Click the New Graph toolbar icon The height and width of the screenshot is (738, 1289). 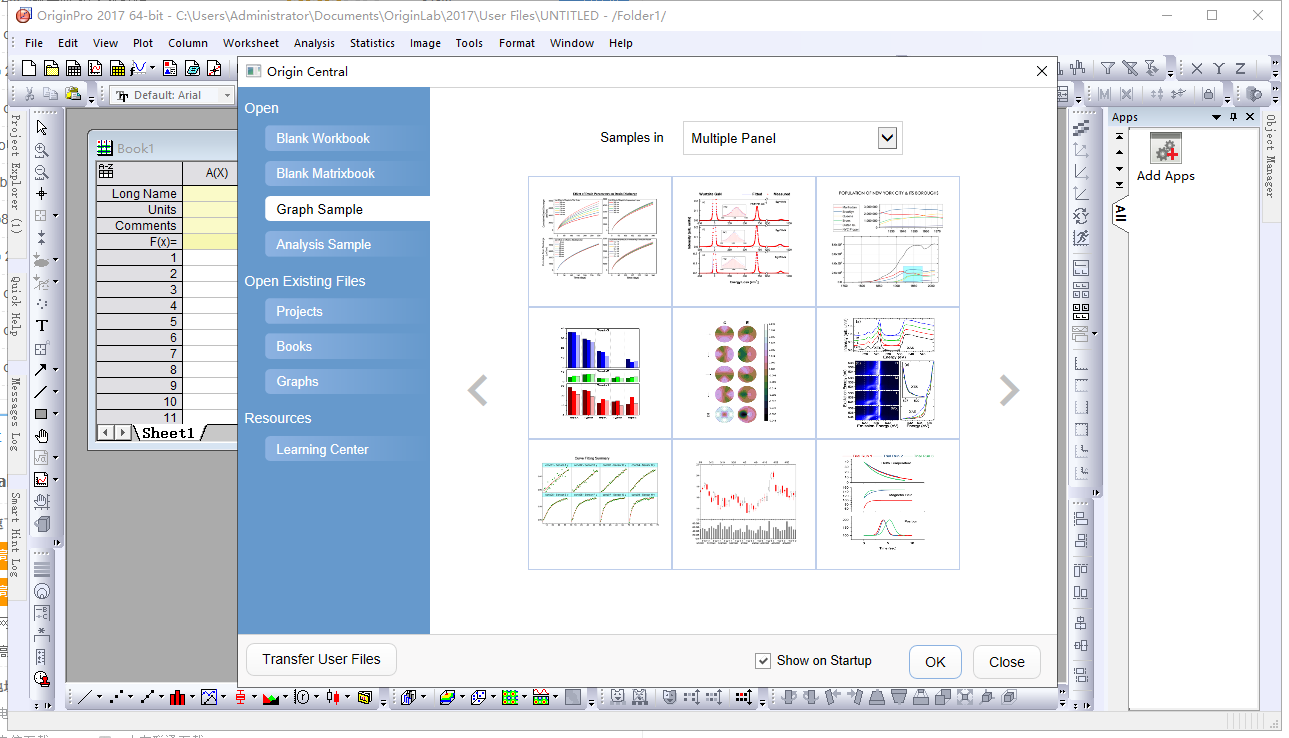95,68
